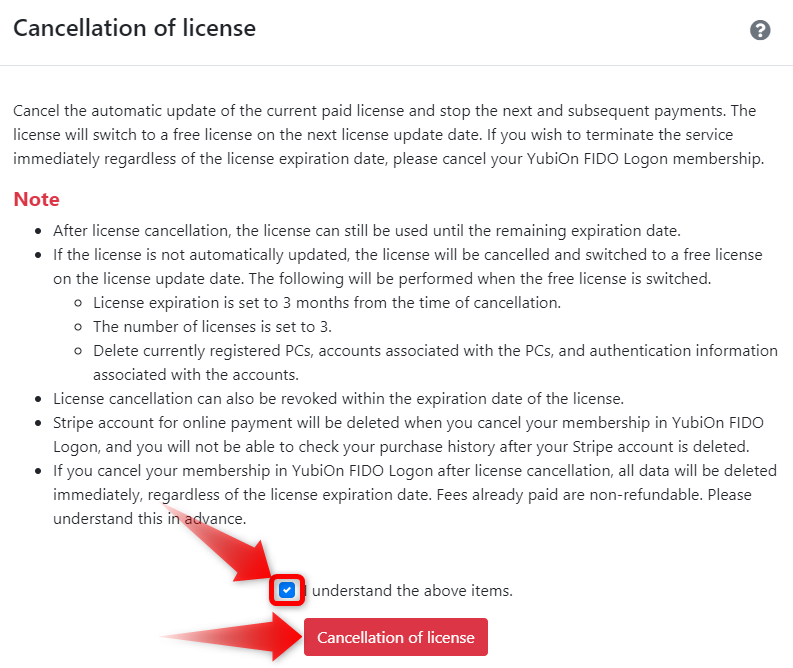Click the intro paragraph about automatic update

388,135
